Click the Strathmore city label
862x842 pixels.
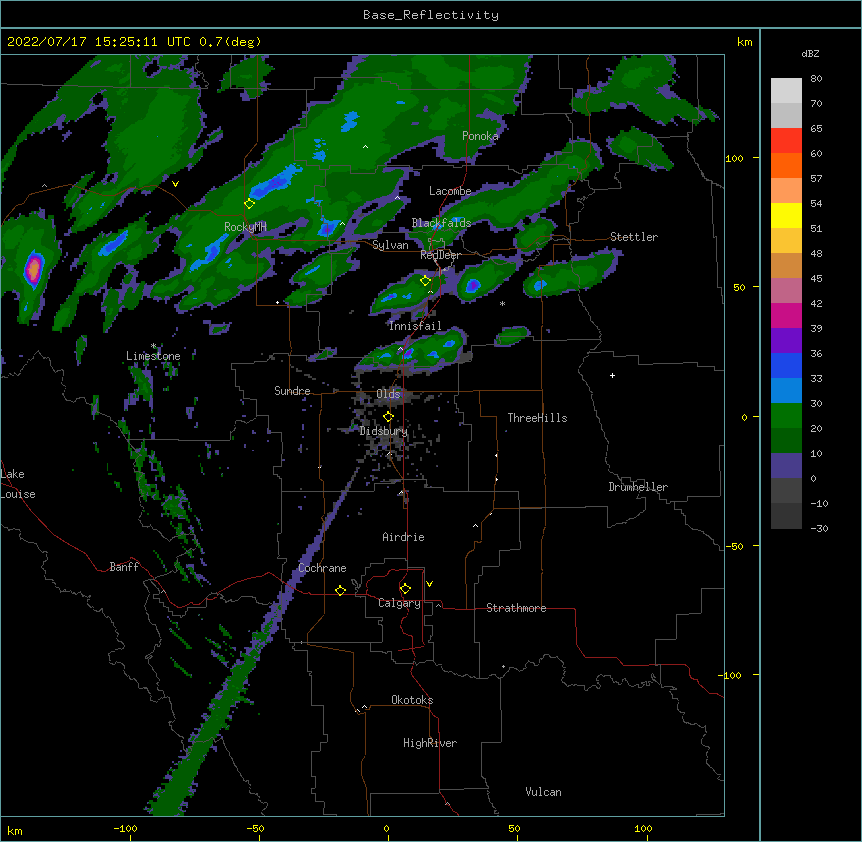pyautogui.click(x=516, y=608)
